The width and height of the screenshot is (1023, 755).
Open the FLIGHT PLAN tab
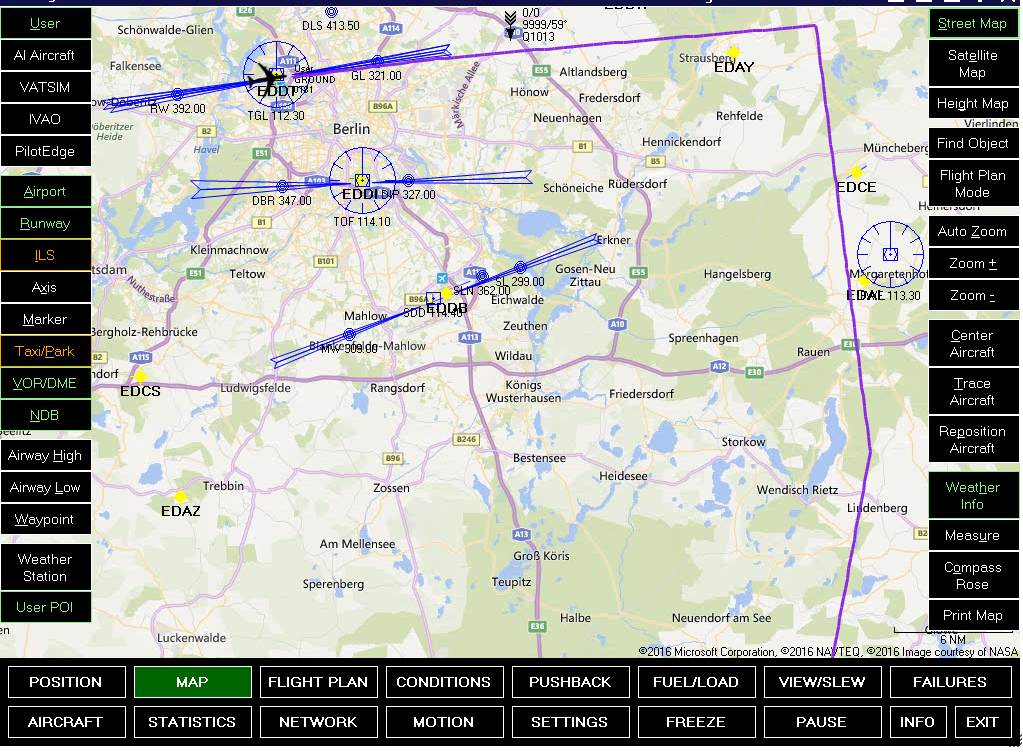tap(318, 683)
